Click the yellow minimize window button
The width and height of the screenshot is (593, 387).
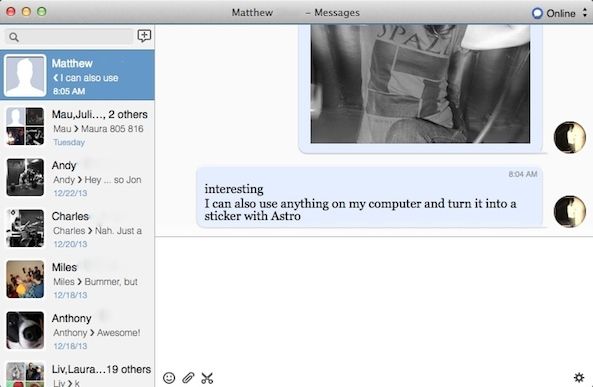point(26,12)
